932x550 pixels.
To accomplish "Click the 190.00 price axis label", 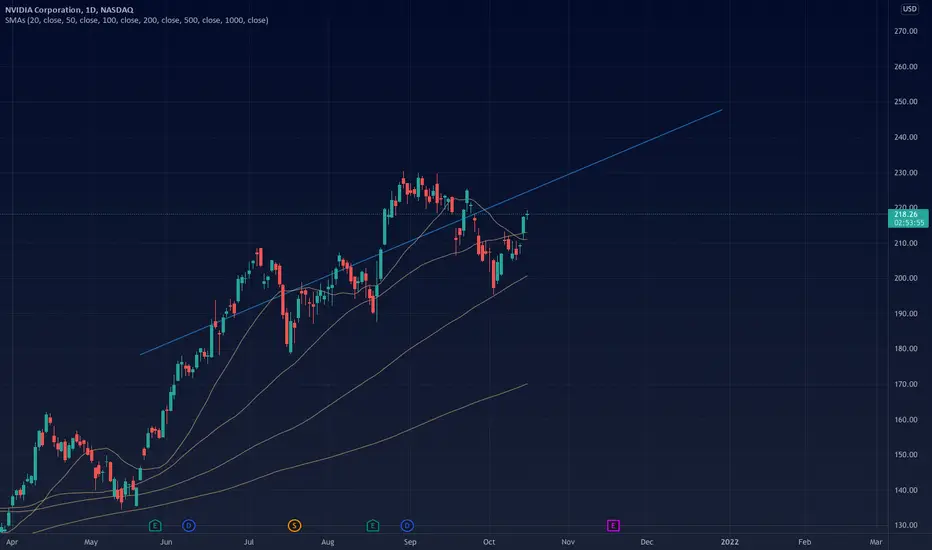I will coord(906,314).
